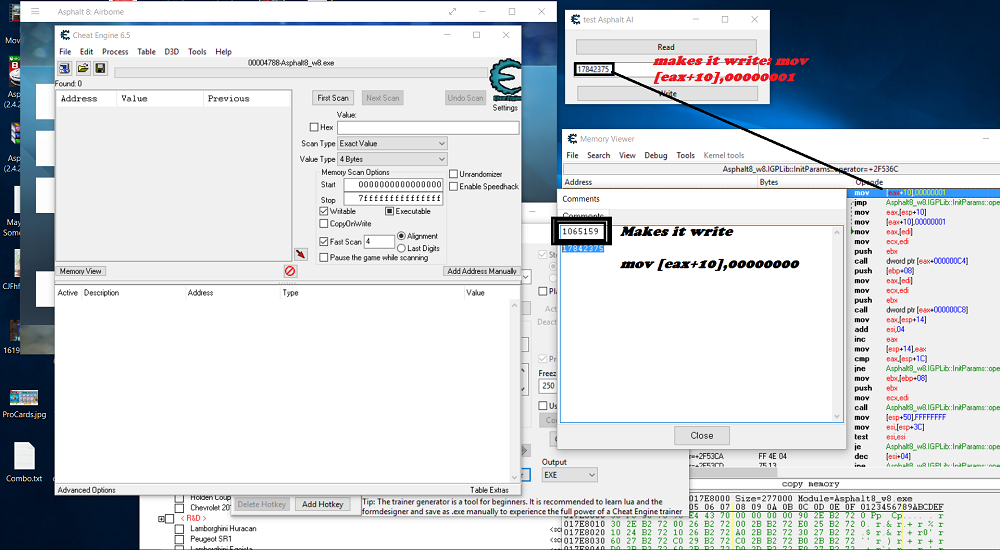Select the Alignment radio button
This screenshot has width=1000, height=550.
401,236
